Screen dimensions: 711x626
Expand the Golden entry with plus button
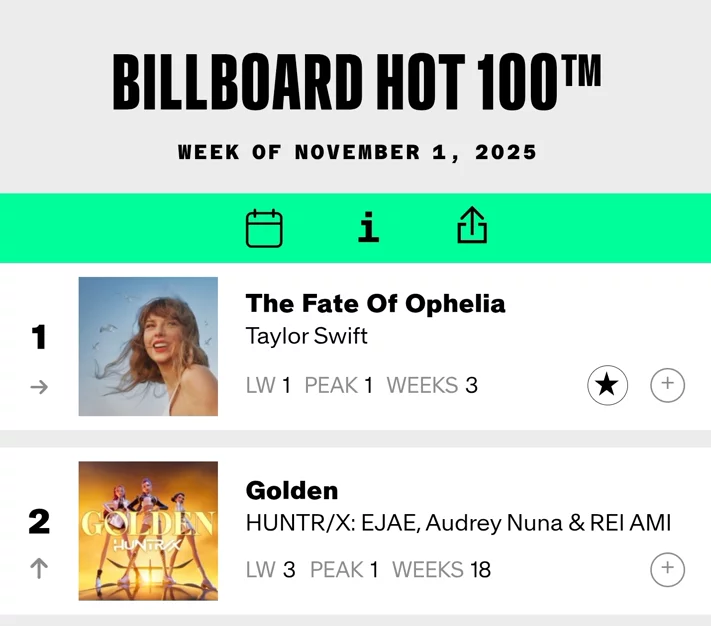point(667,569)
